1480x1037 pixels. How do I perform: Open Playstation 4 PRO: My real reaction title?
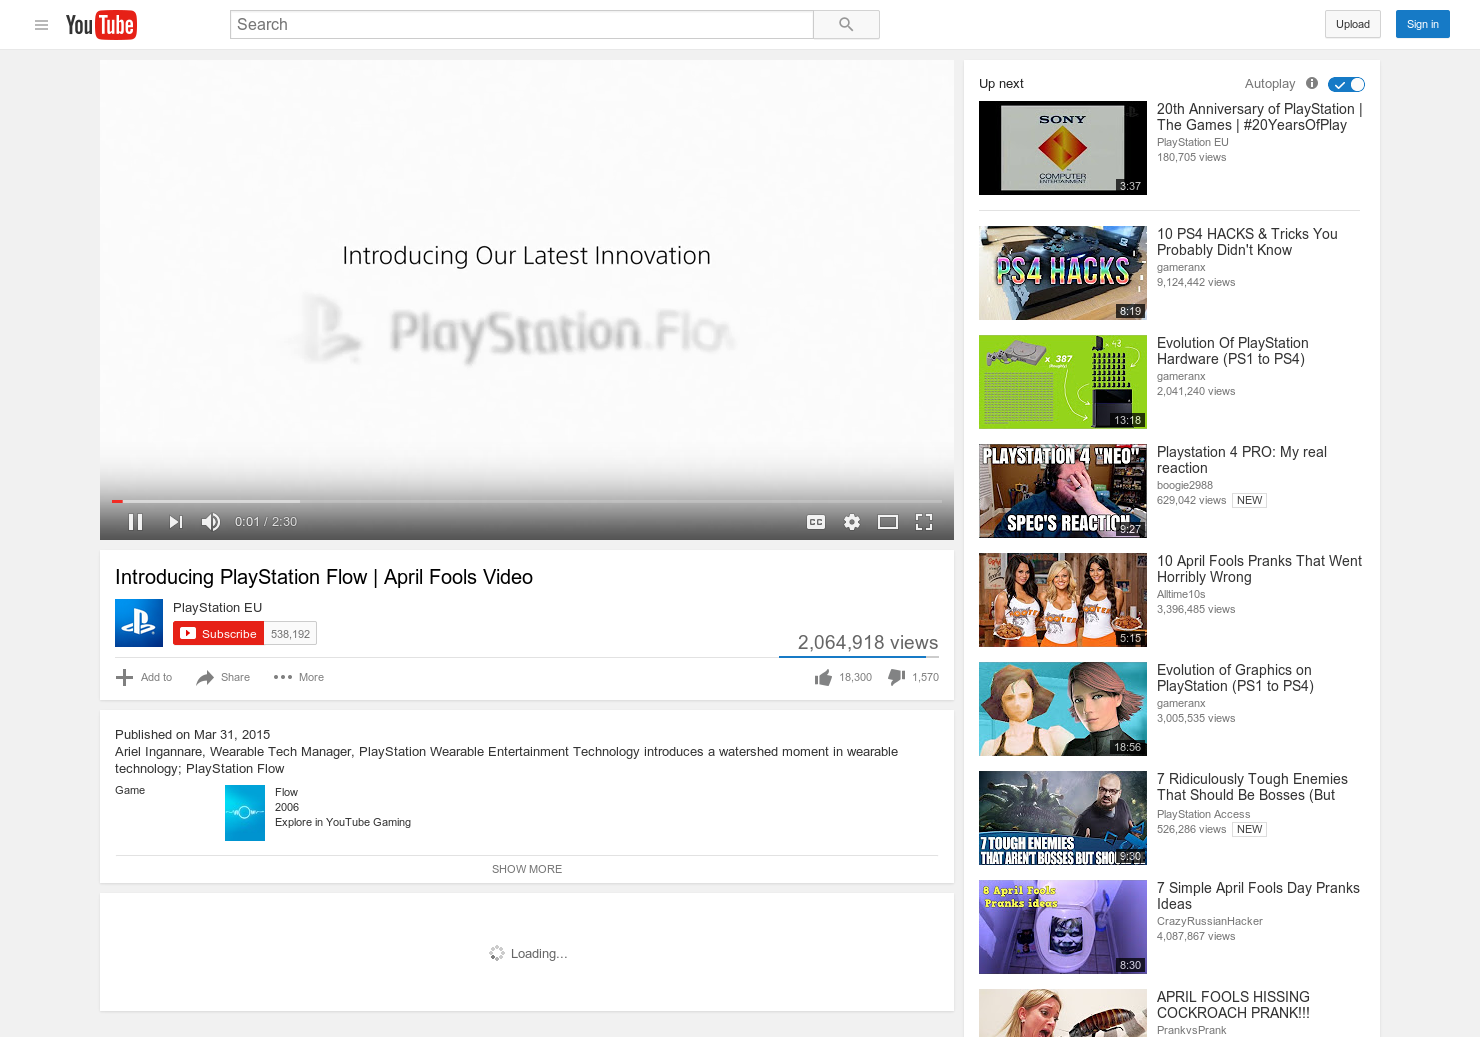[1242, 460]
